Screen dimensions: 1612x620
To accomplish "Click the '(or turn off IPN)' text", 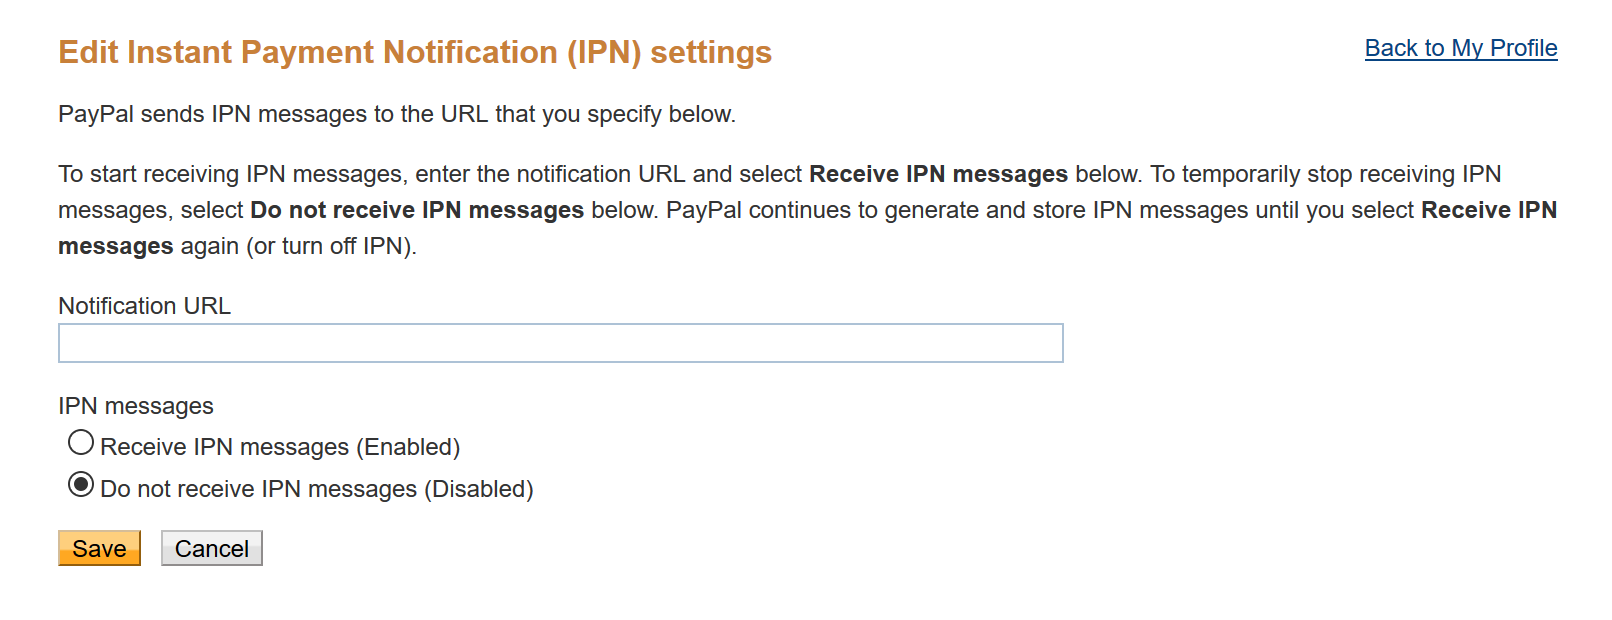I will click(x=331, y=246).
